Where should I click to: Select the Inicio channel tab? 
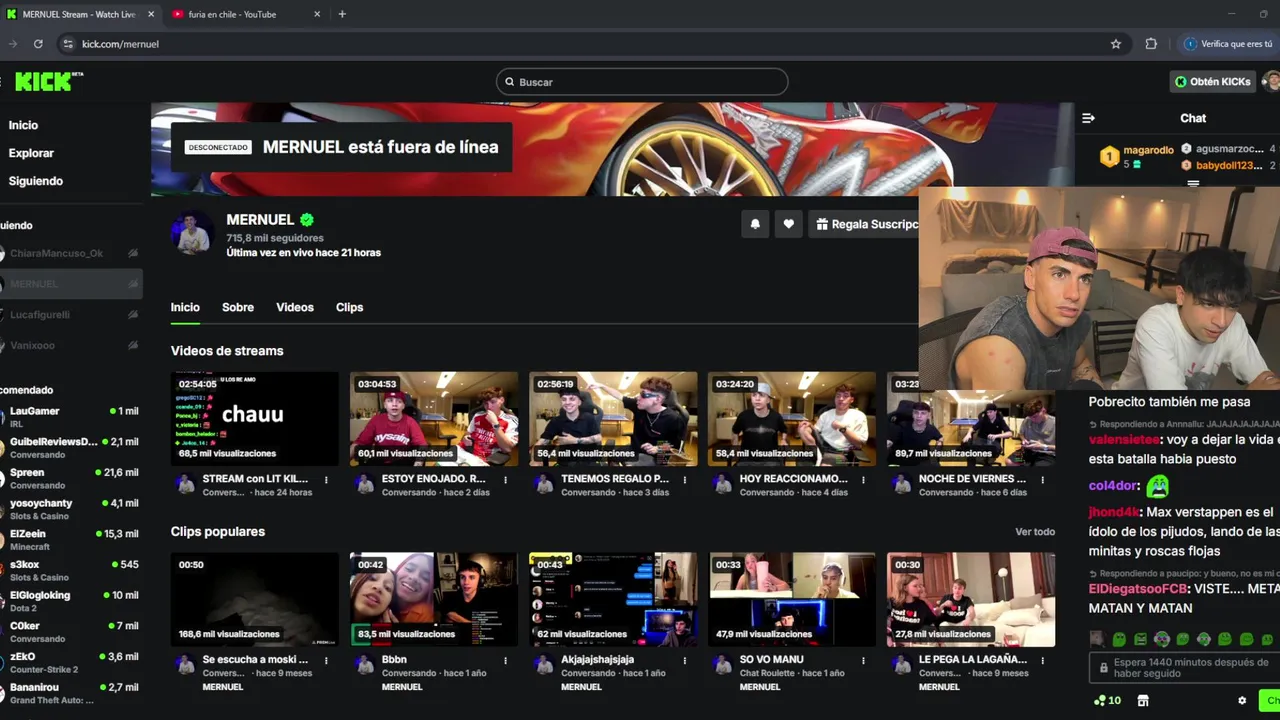185,307
